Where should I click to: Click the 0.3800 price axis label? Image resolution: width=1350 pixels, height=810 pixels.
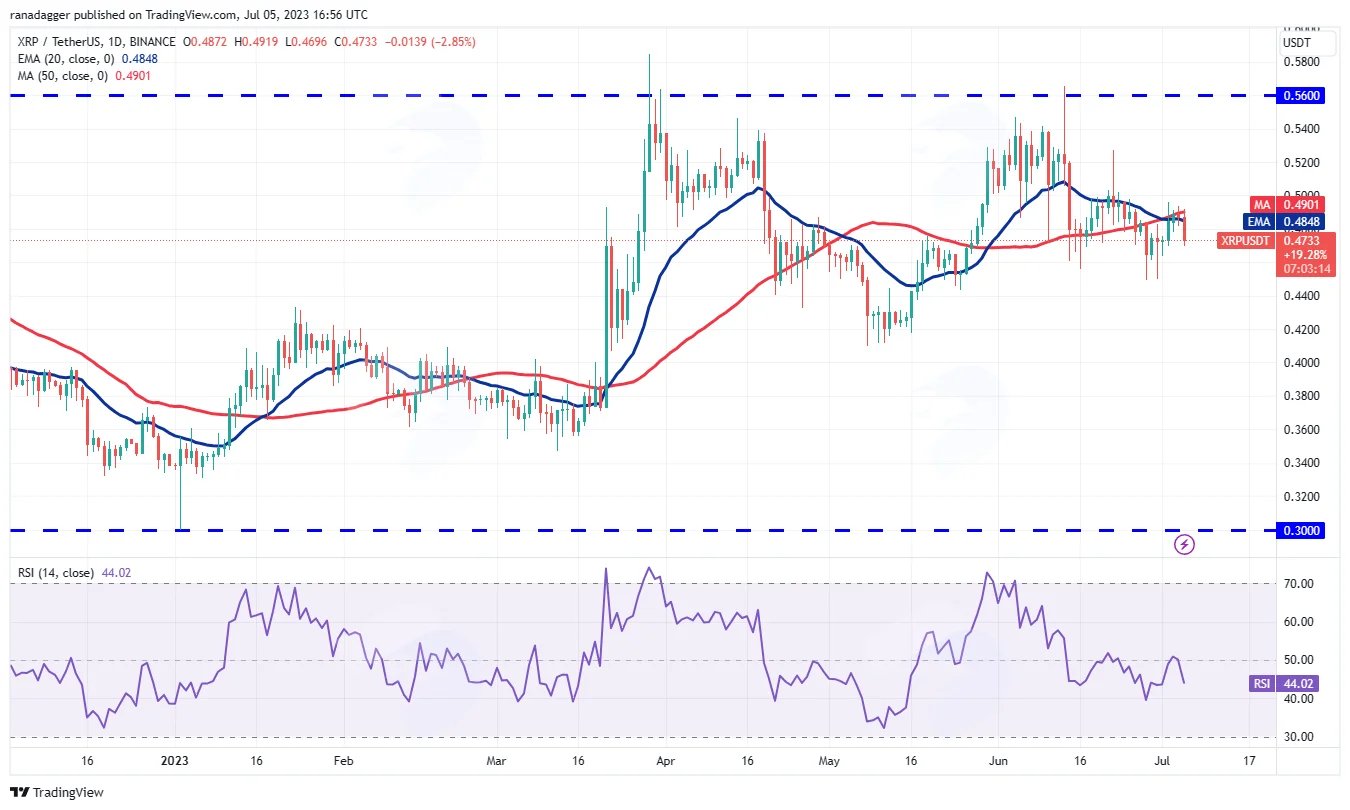(x=1299, y=396)
